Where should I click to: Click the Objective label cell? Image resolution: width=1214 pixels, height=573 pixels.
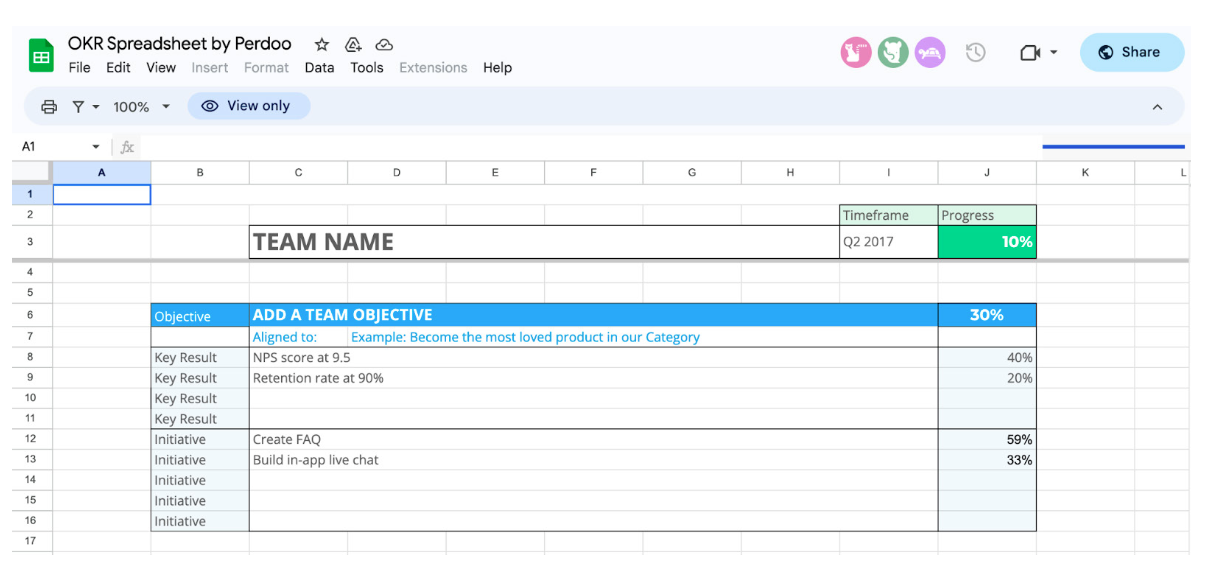(x=200, y=316)
